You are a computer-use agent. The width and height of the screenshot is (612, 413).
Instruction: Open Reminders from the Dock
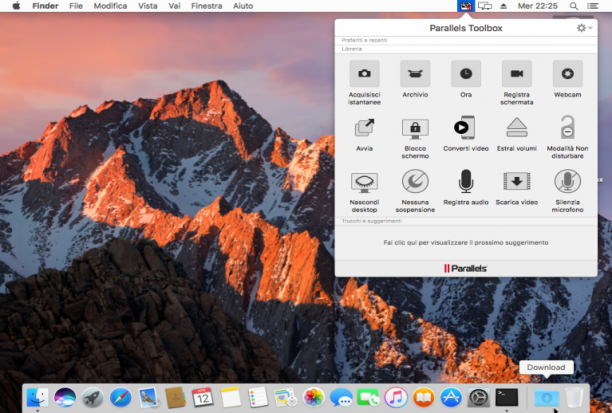[258, 398]
